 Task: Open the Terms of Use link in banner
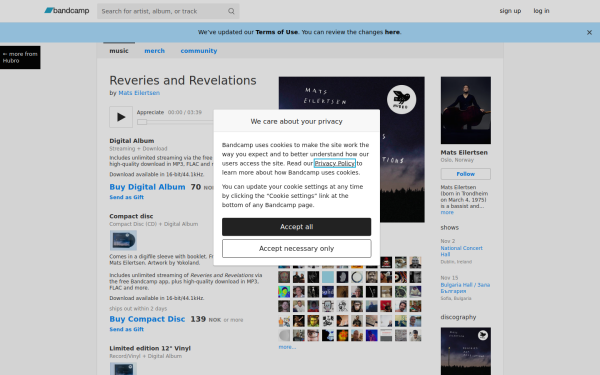point(277,32)
